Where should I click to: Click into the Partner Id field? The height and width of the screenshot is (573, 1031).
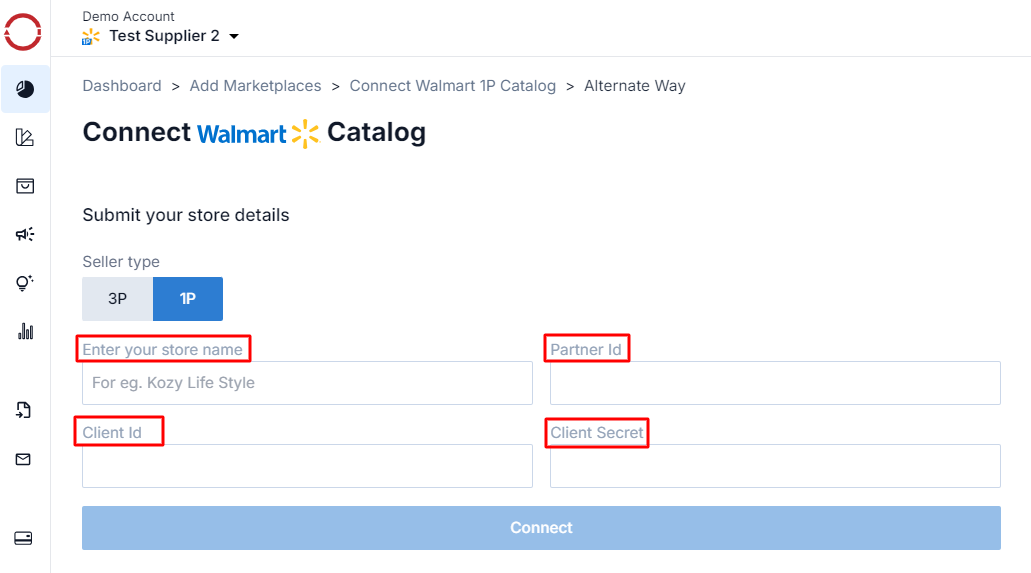click(x=775, y=383)
